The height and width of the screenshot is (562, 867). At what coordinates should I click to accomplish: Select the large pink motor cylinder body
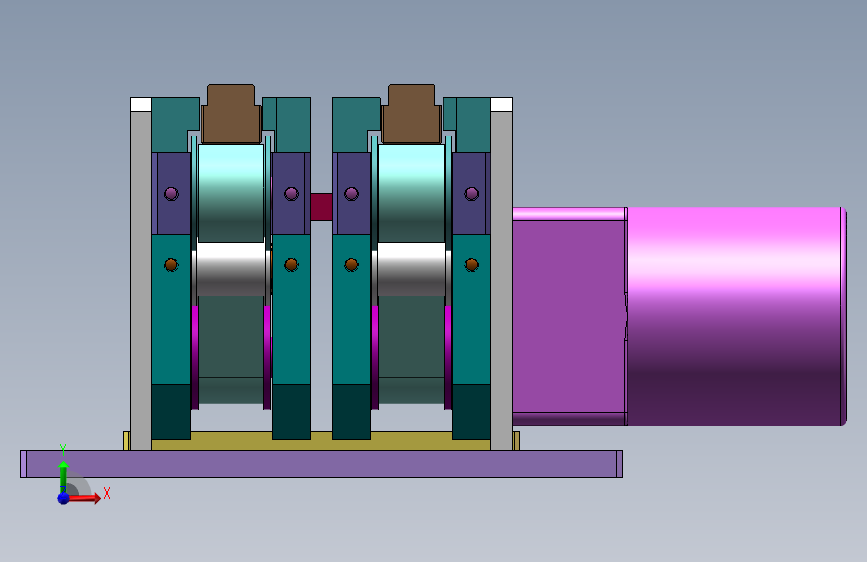734,316
